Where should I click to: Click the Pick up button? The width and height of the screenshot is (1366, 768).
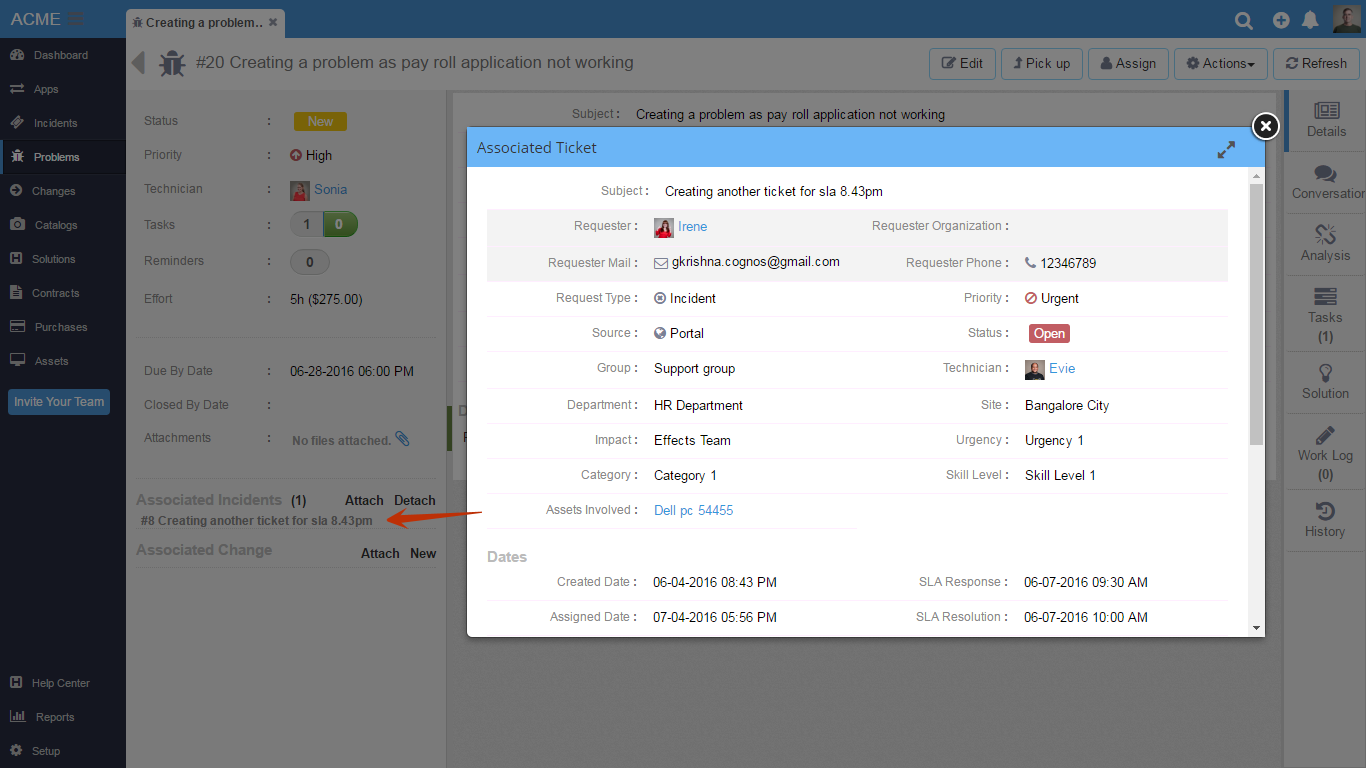[x=1041, y=63]
